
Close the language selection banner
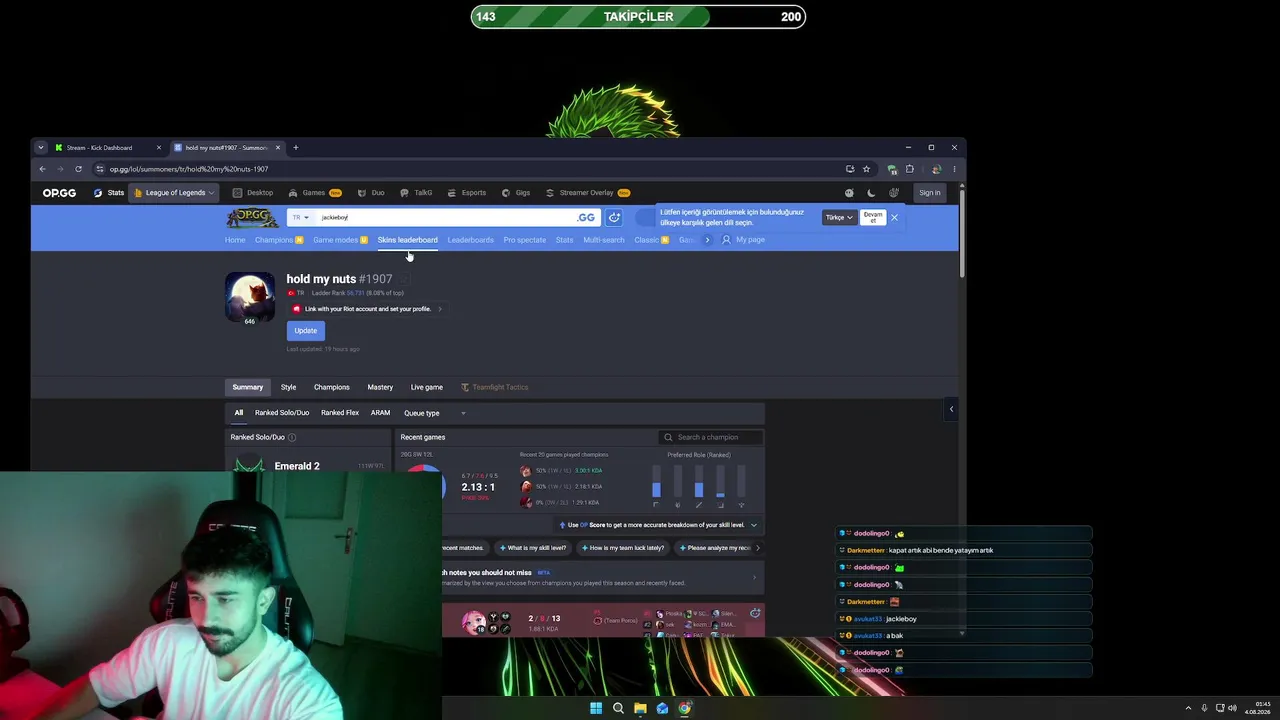click(894, 217)
